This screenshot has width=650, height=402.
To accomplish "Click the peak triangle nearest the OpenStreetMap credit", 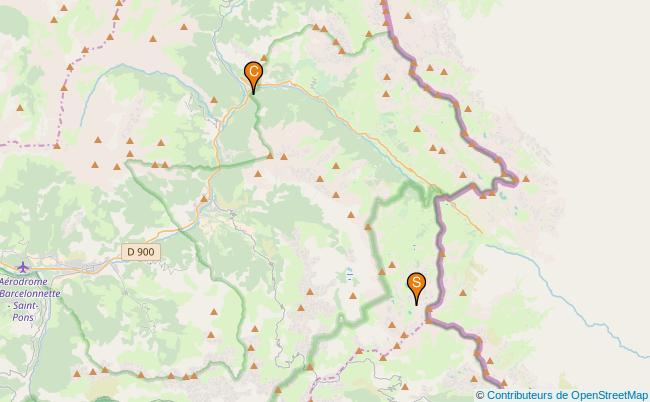I will click(x=504, y=383).
